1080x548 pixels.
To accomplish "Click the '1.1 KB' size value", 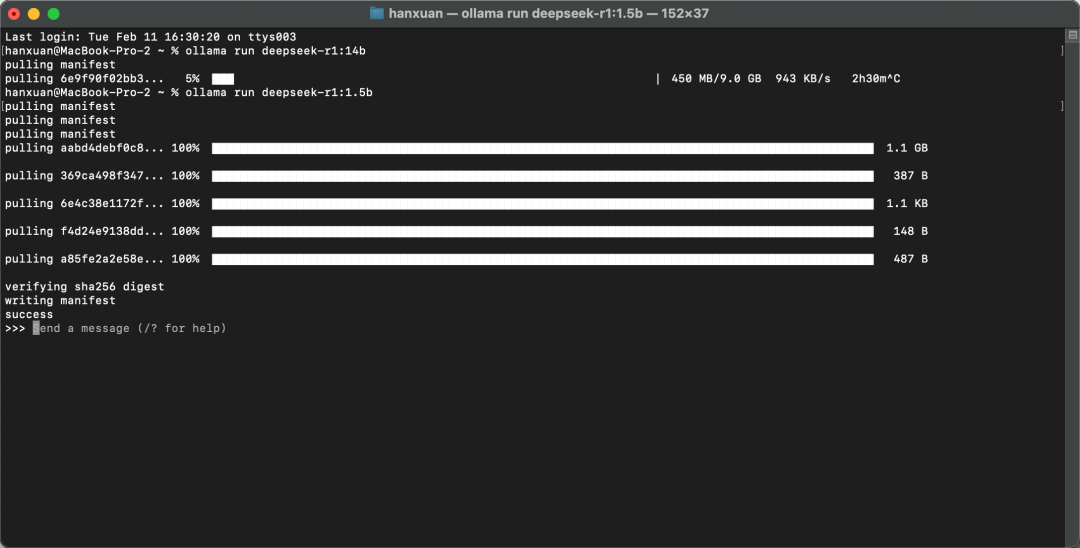I will [x=907, y=203].
